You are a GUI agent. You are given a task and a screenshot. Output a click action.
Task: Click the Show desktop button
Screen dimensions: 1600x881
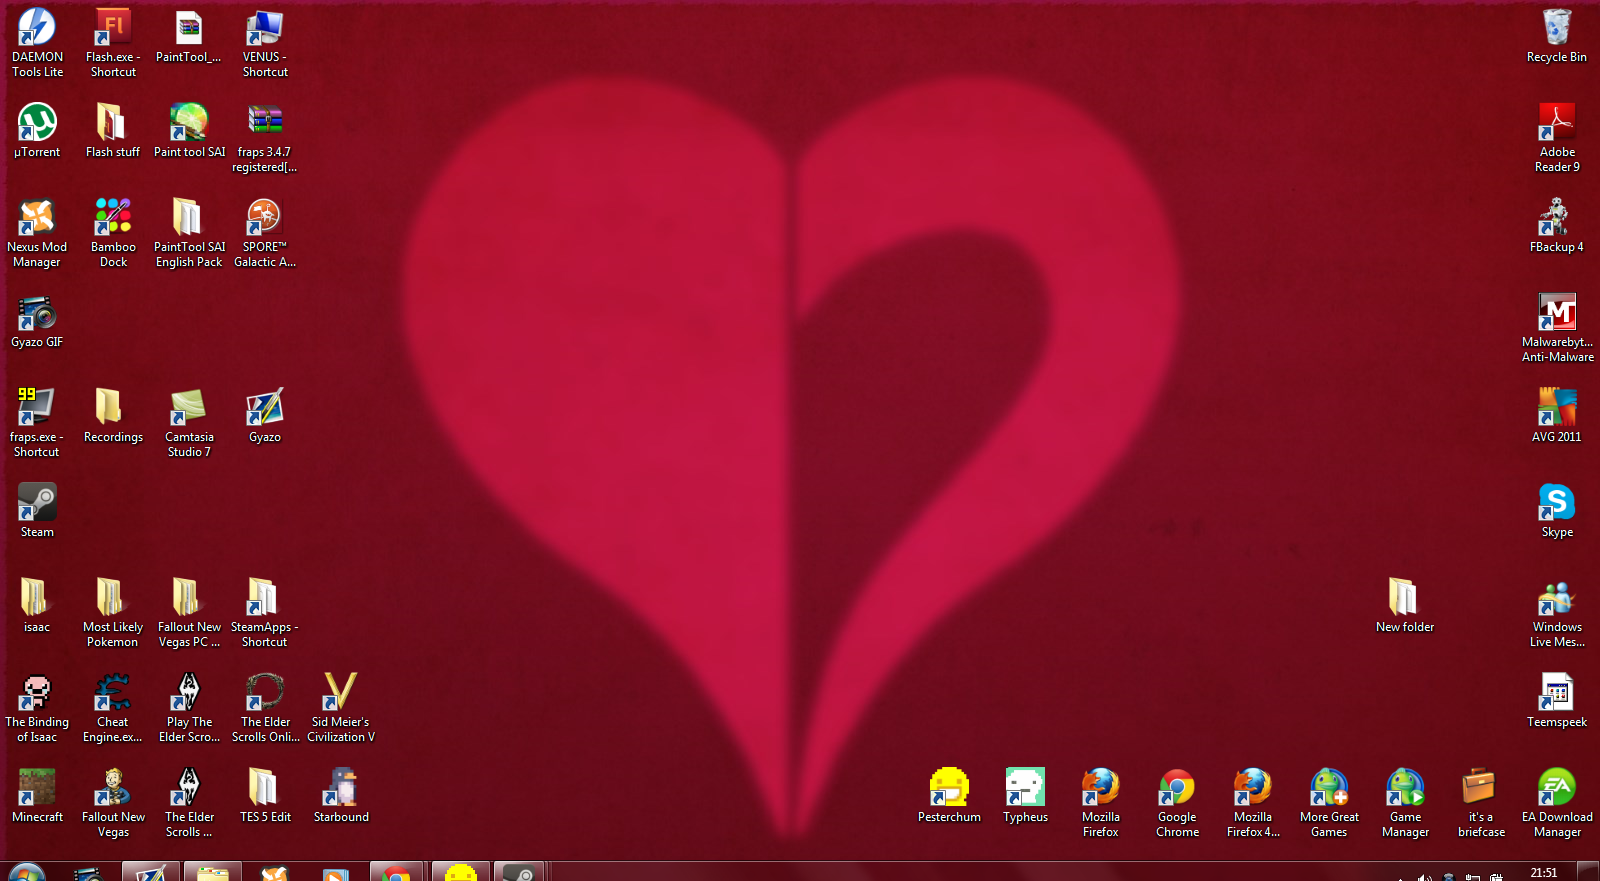(x=1590, y=872)
